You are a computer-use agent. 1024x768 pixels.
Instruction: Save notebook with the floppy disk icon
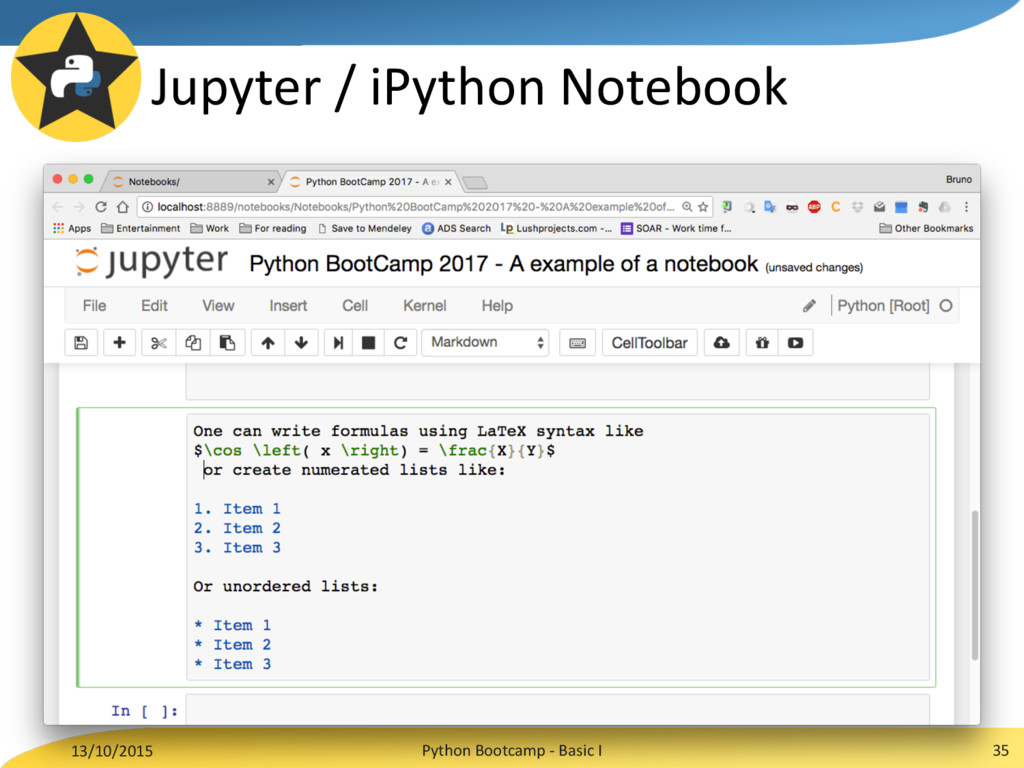point(81,343)
